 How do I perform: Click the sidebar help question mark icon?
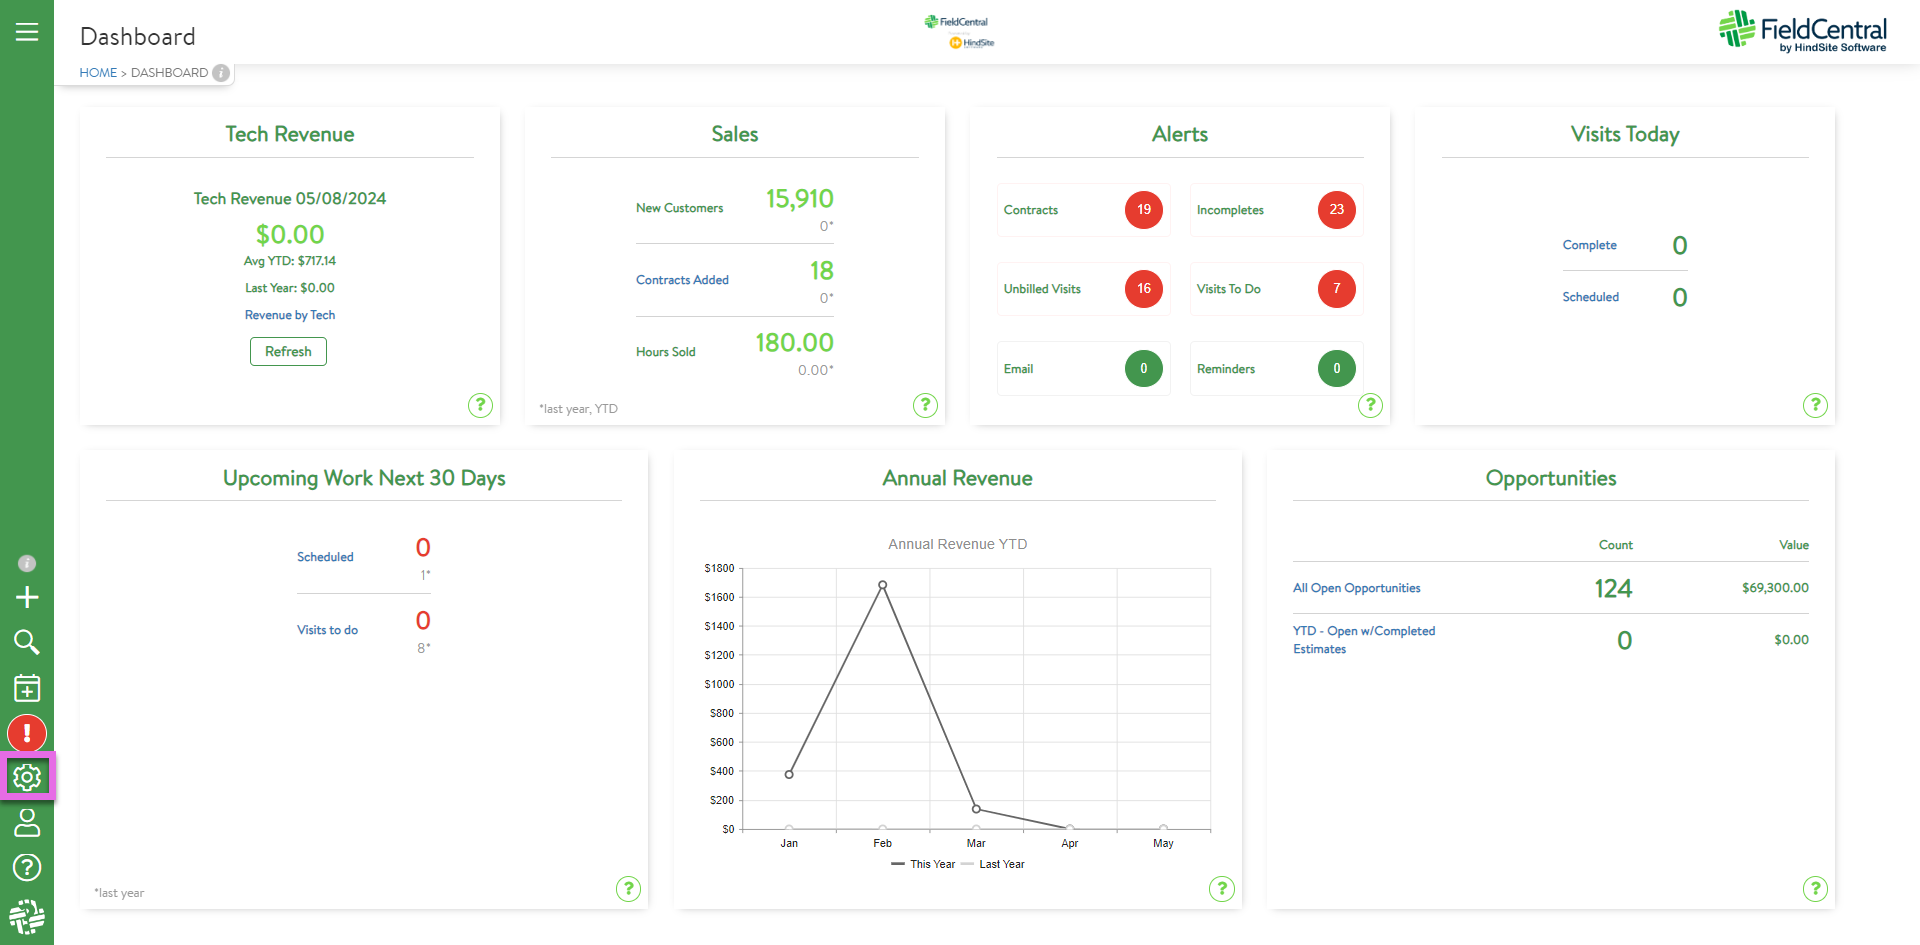point(27,867)
